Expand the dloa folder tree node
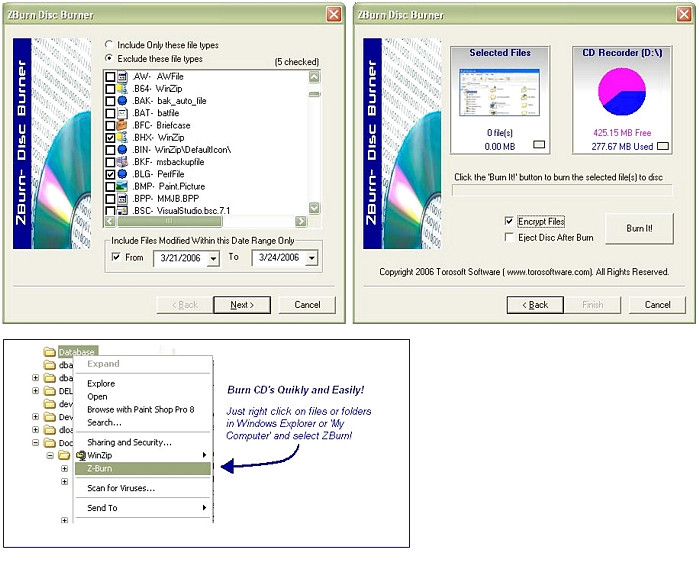 pyautogui.click(x=35, y=430)
